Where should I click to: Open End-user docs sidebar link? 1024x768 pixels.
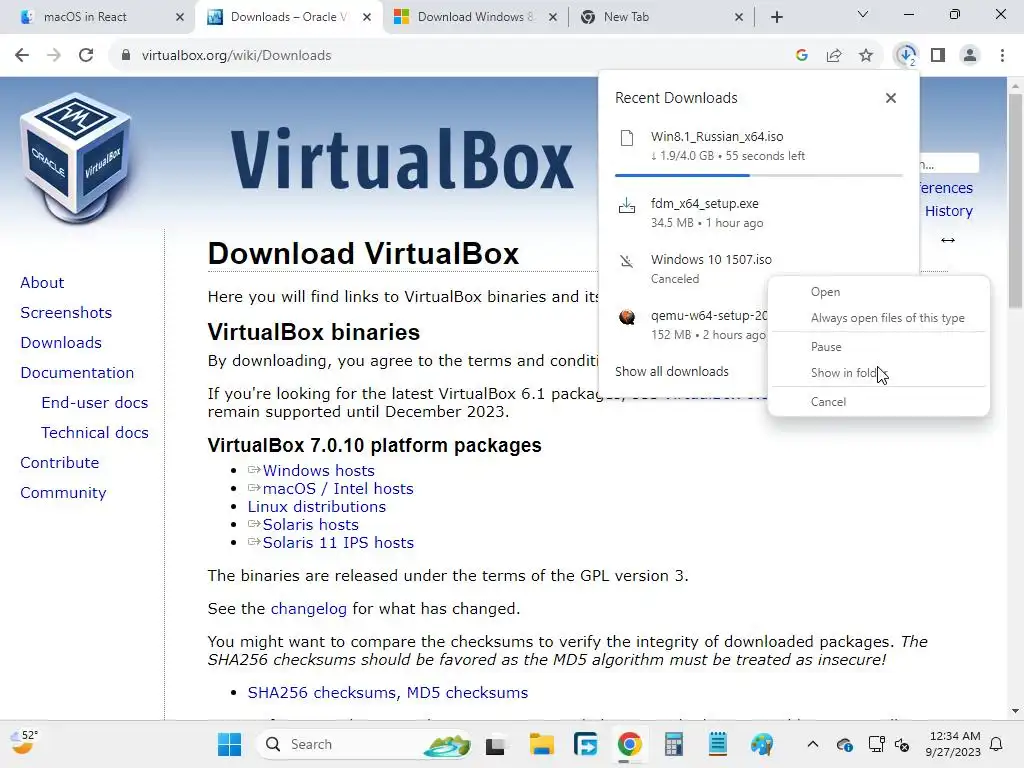[x=95, y=403]
